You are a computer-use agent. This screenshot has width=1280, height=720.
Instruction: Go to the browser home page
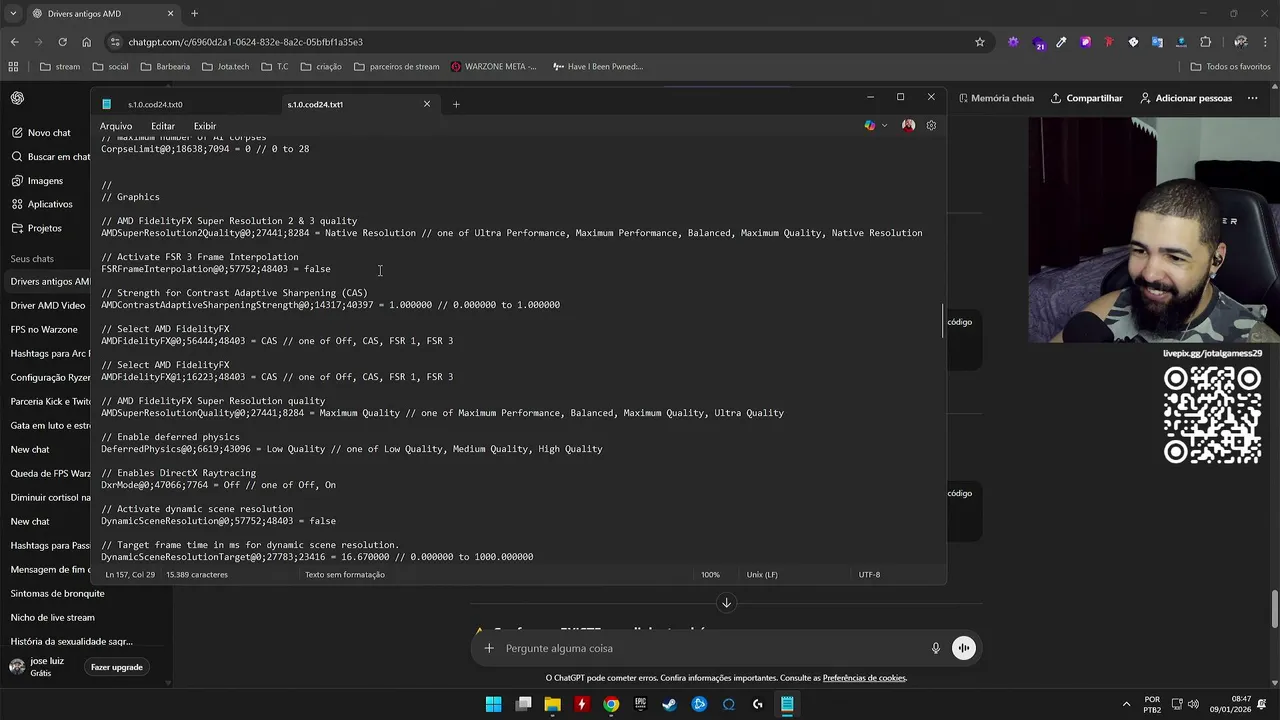pos(86,42)
